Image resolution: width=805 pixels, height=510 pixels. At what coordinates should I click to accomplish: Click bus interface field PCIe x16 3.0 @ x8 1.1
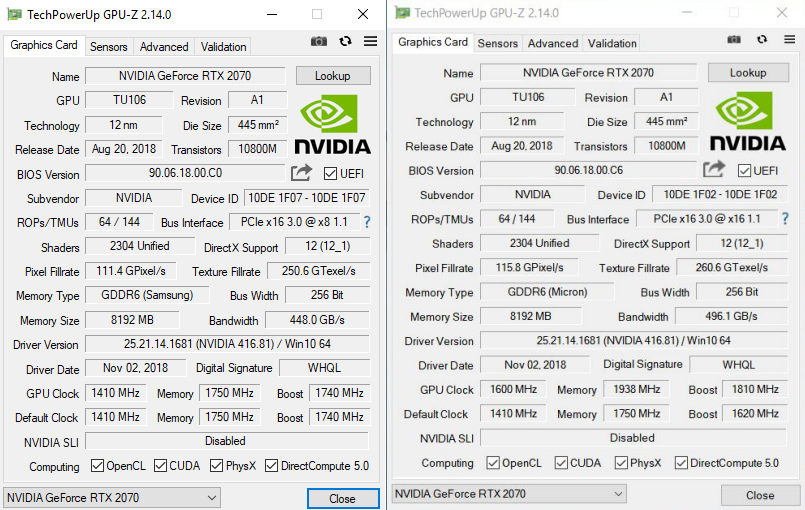[294, 222]
